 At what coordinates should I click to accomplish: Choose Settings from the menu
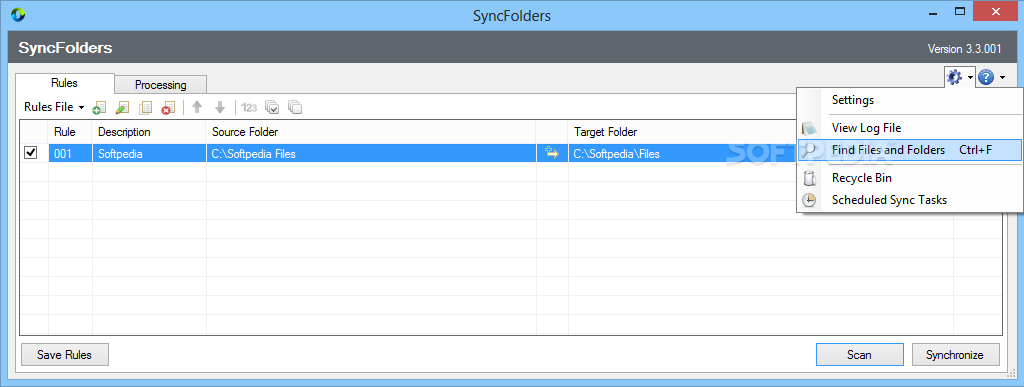(910, 100)
